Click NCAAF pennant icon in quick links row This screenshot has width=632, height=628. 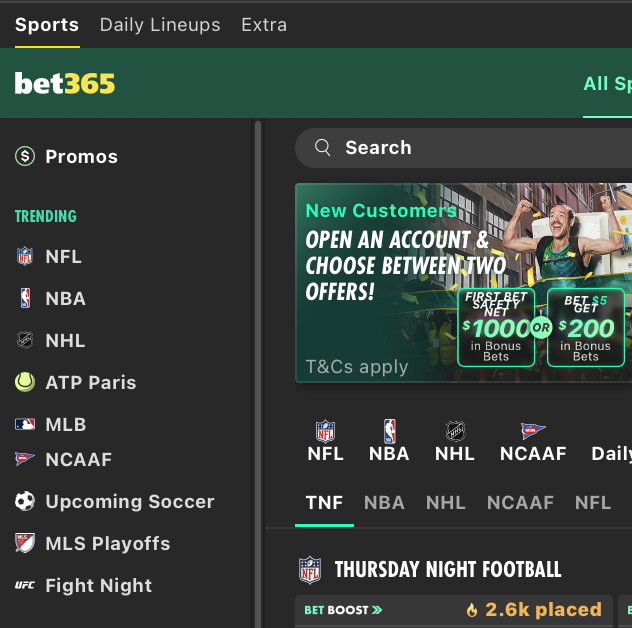click(x=533, y=431)
